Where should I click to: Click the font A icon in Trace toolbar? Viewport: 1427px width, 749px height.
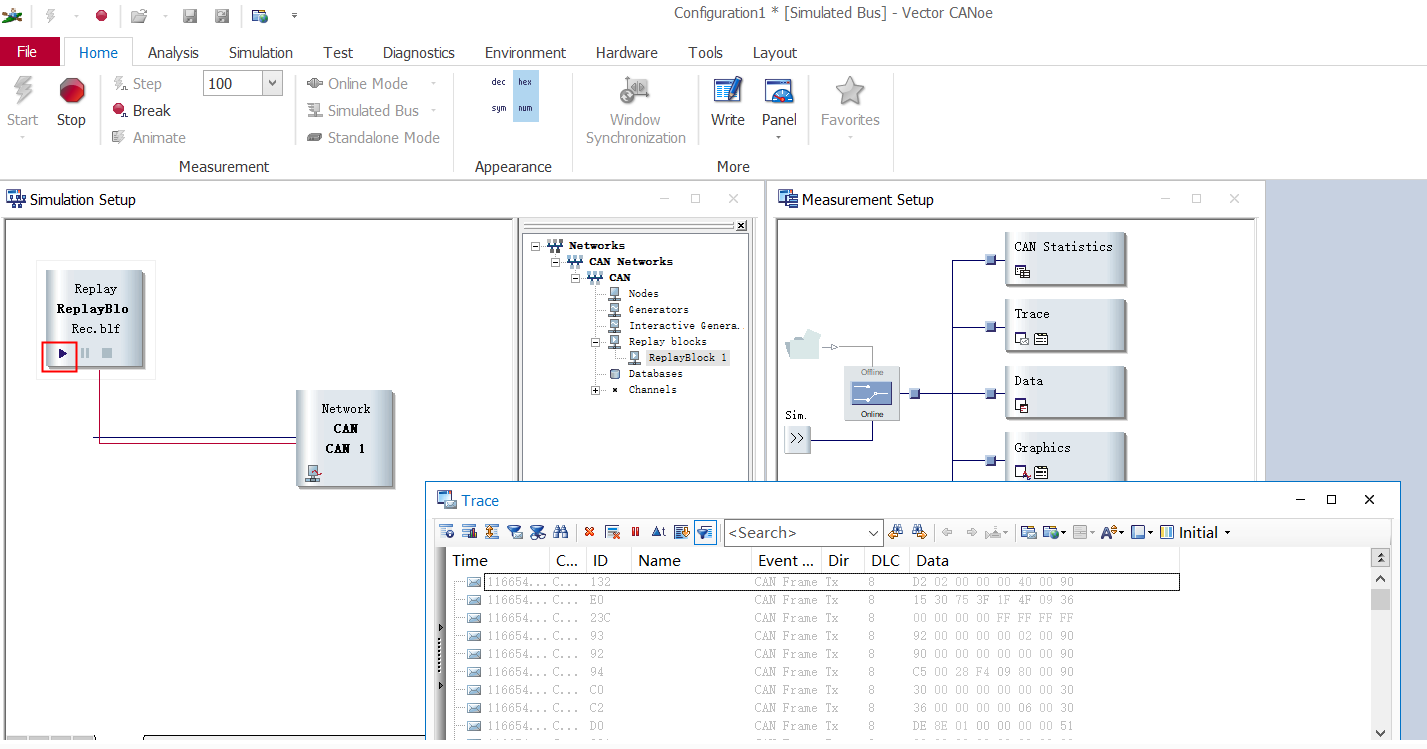[1108, 532]
